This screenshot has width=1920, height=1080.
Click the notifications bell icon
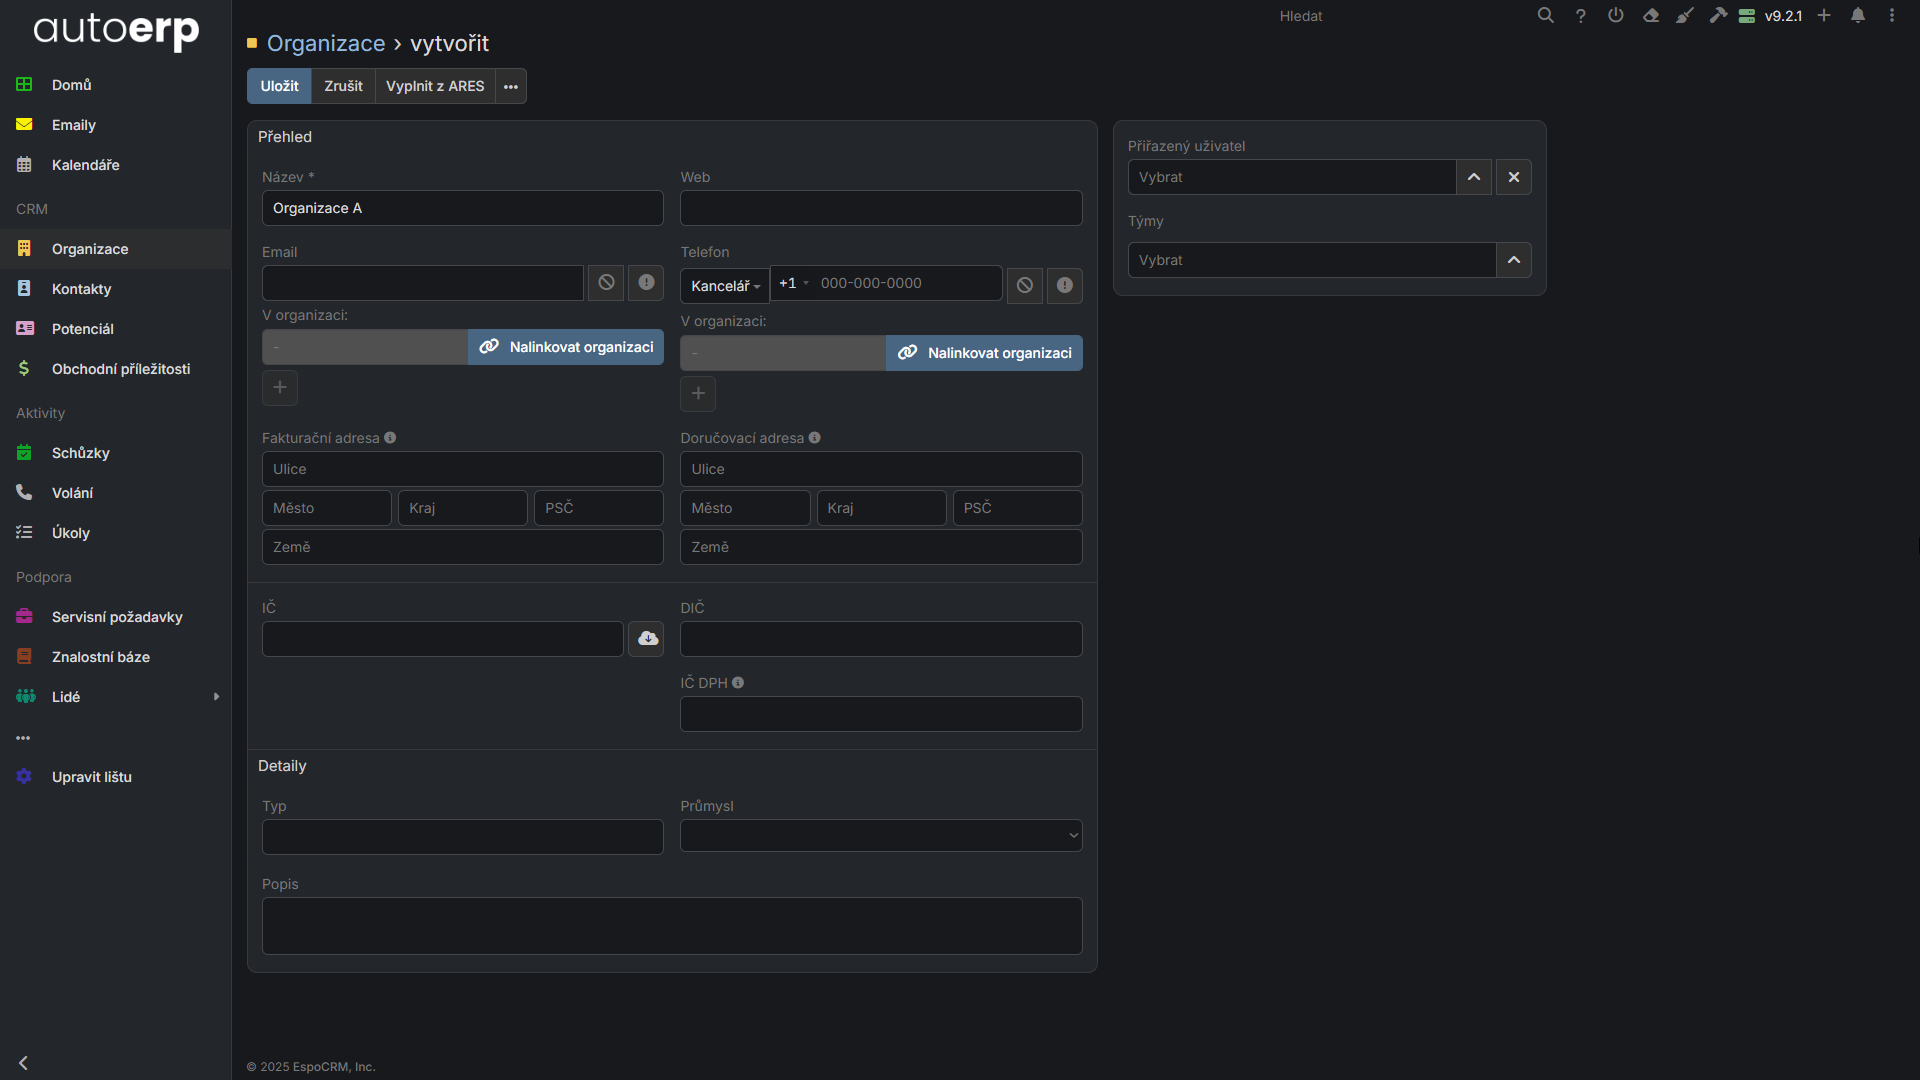click(1858, 16)
